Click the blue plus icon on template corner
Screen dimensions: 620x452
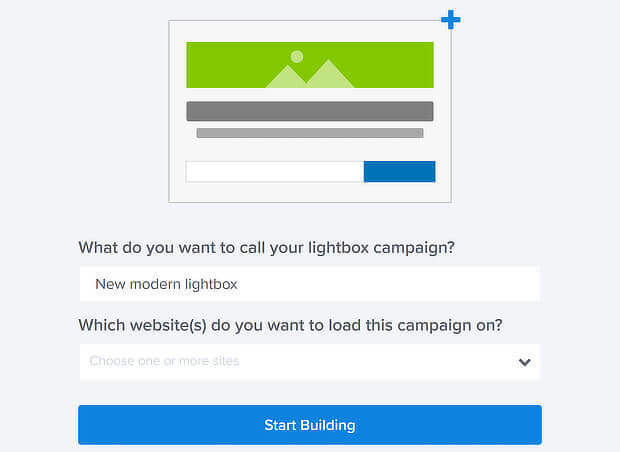click(x=451, y=19)
